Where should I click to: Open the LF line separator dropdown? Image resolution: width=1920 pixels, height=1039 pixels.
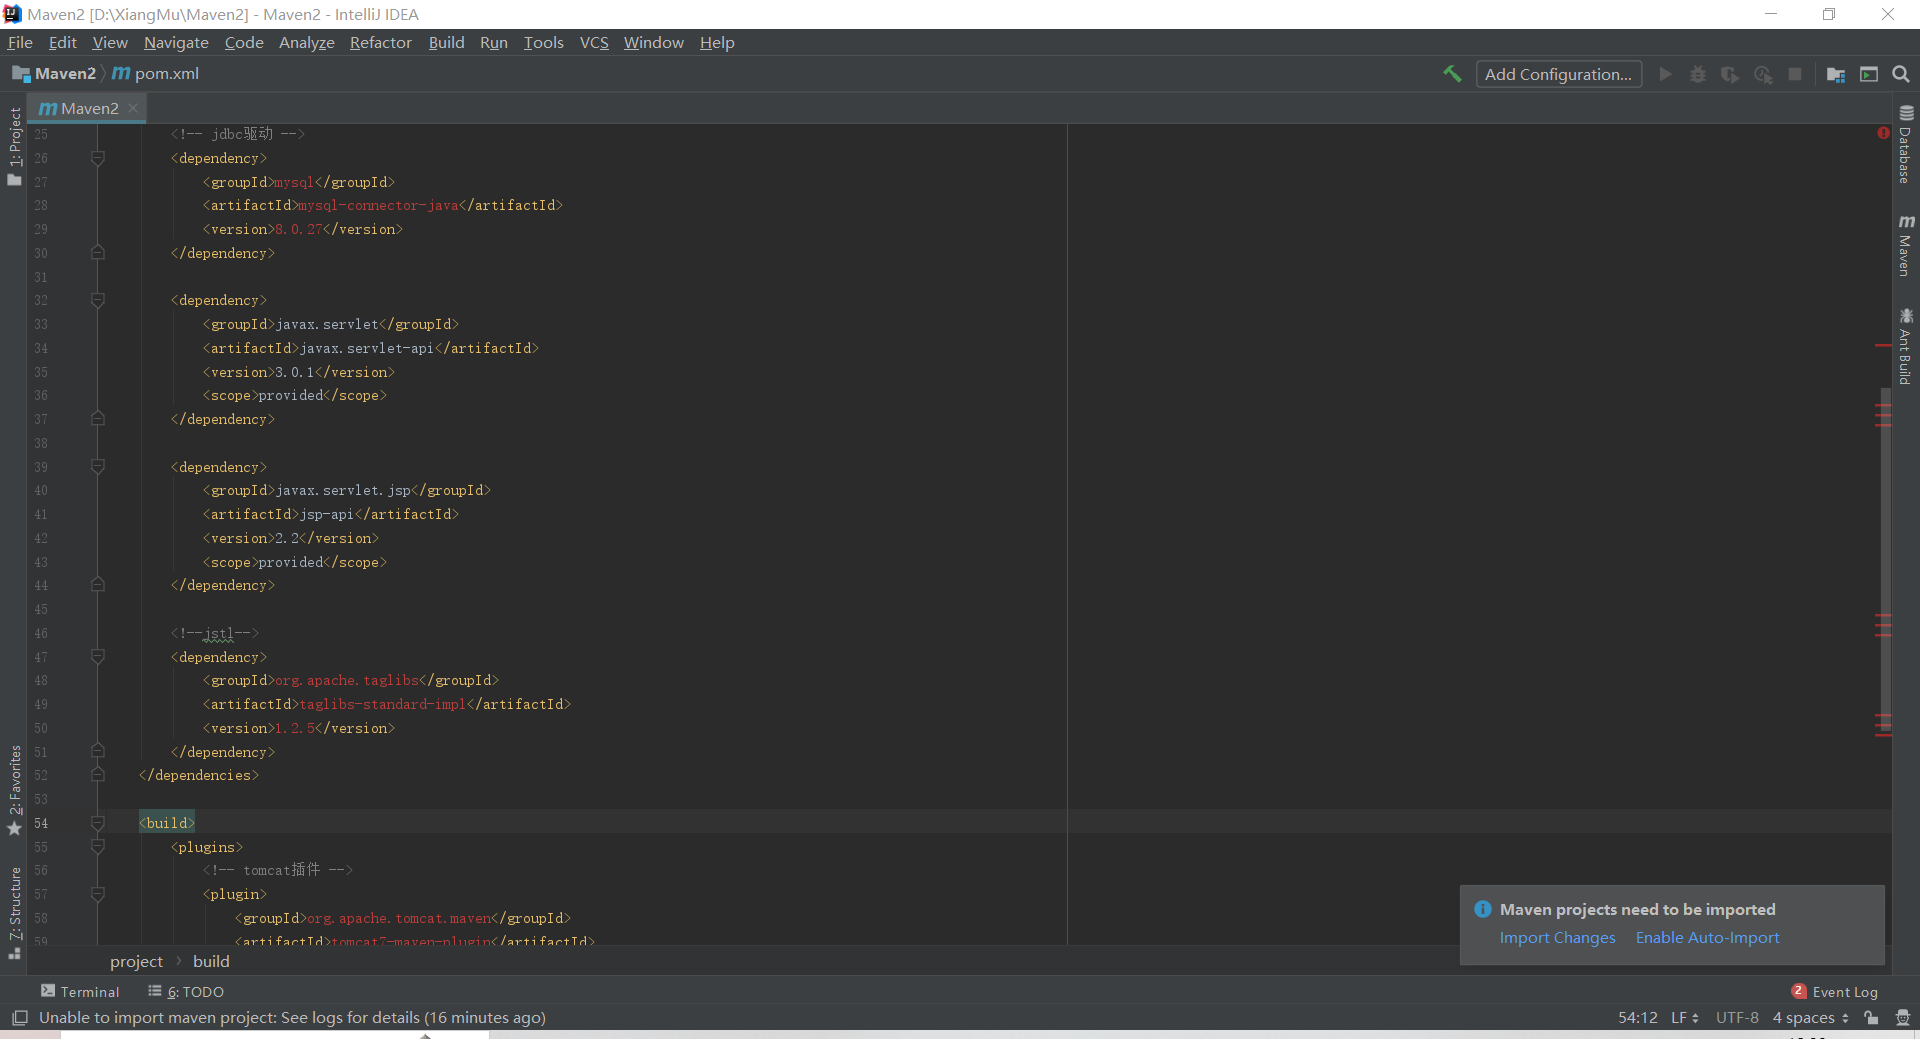coord(1685,1018)
